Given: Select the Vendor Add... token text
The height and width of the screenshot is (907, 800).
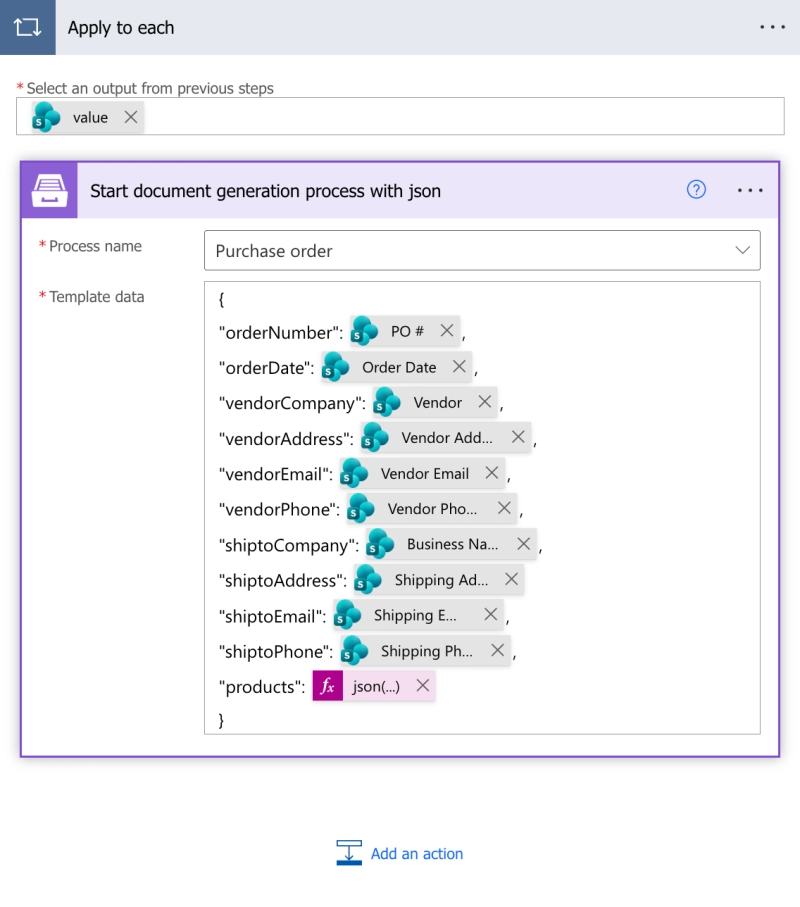Looking at the screenshot, I should coord(447,438).
